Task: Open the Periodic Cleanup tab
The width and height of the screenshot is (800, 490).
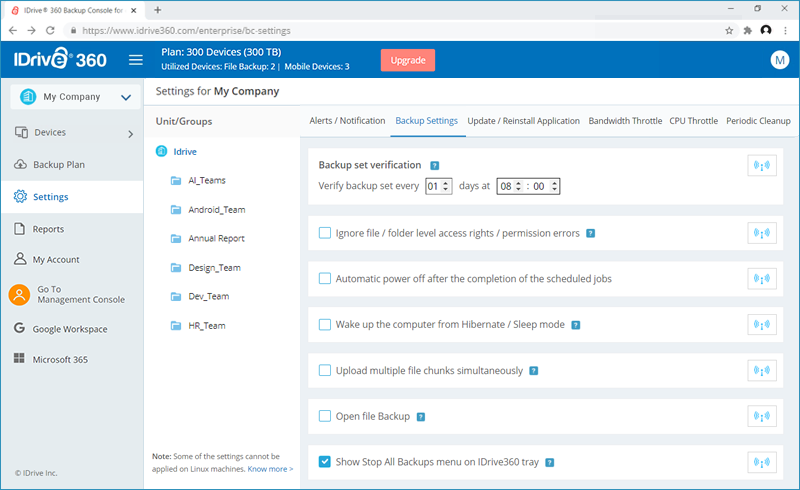Action: coord(758,121)
